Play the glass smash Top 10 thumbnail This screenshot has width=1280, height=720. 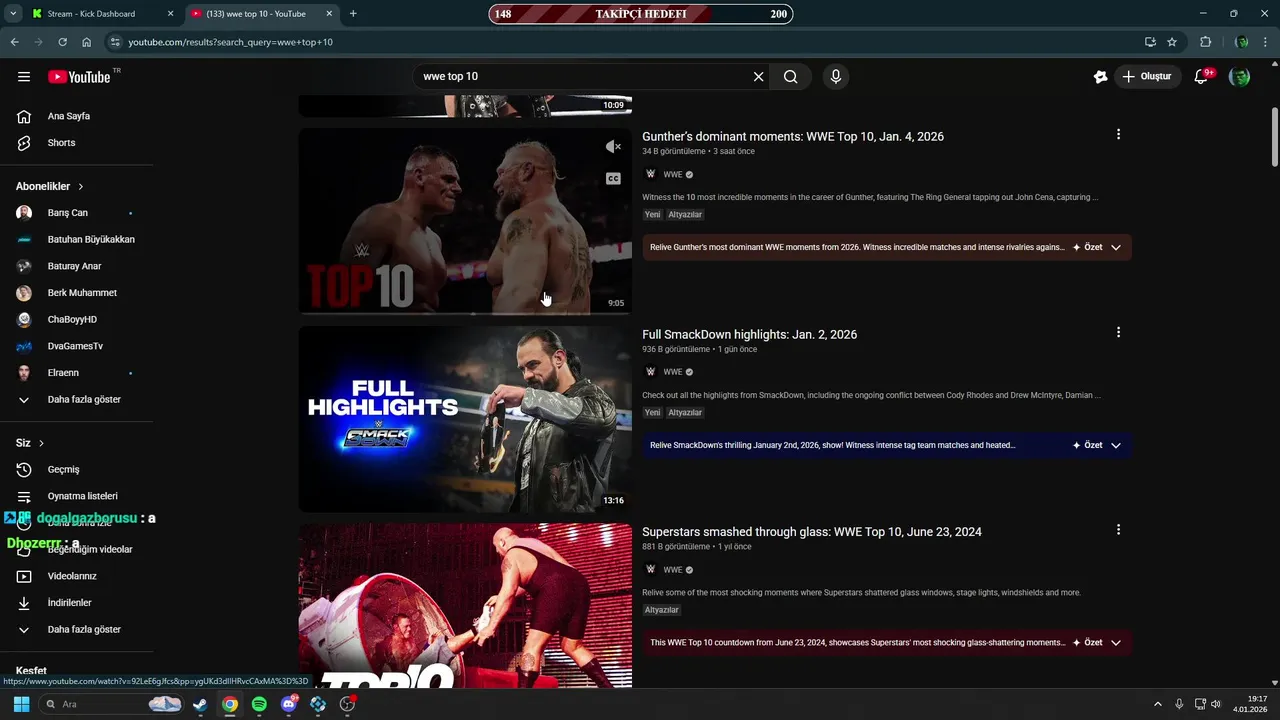pyautogui.click(x=465, y=606)
